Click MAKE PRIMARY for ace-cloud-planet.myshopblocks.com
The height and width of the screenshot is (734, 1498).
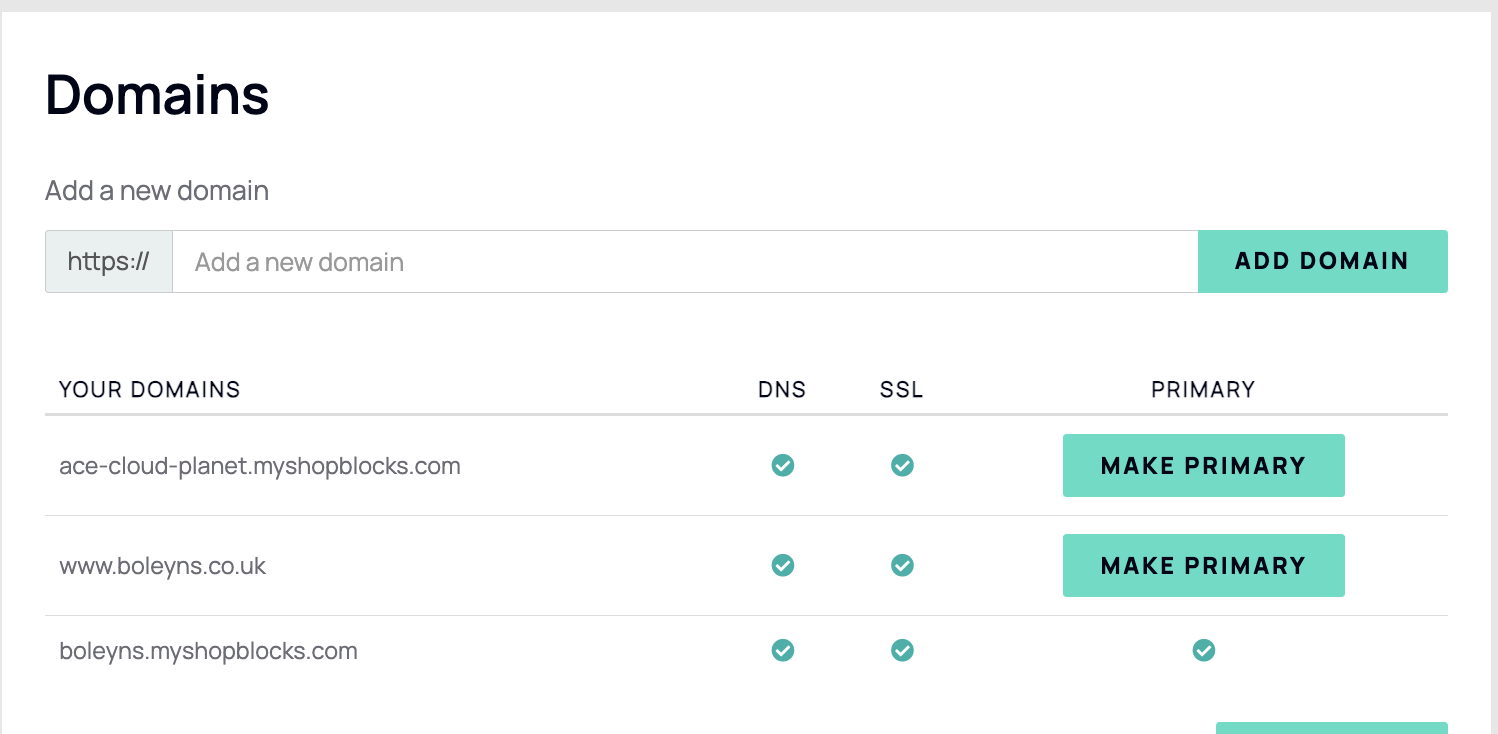pyautogui.click(x=1203, y=465)
